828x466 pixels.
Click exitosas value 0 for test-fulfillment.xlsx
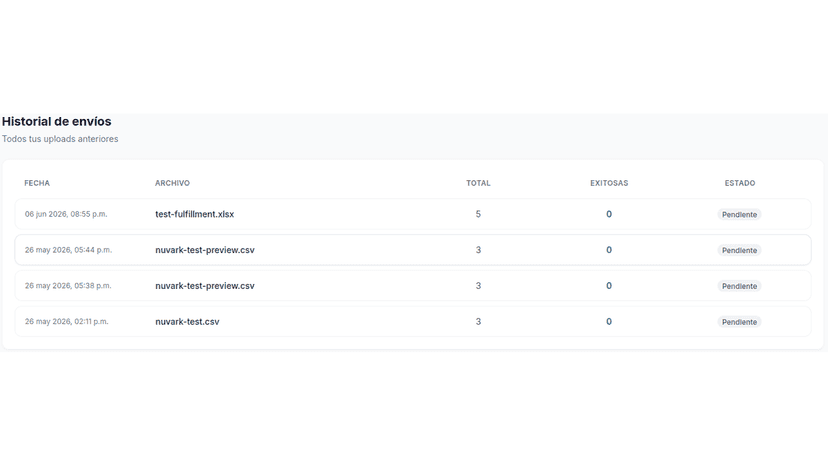[x=609, y=214]
